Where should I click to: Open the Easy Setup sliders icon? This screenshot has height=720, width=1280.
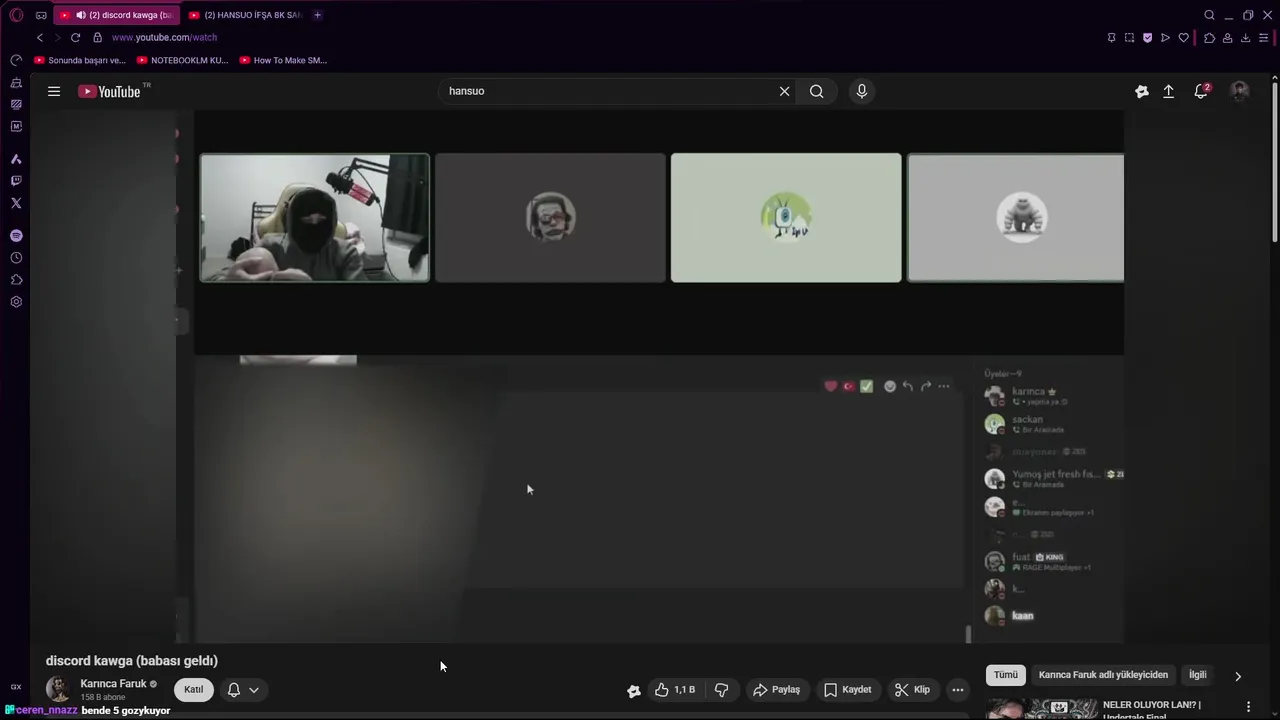coord(1265,38)
